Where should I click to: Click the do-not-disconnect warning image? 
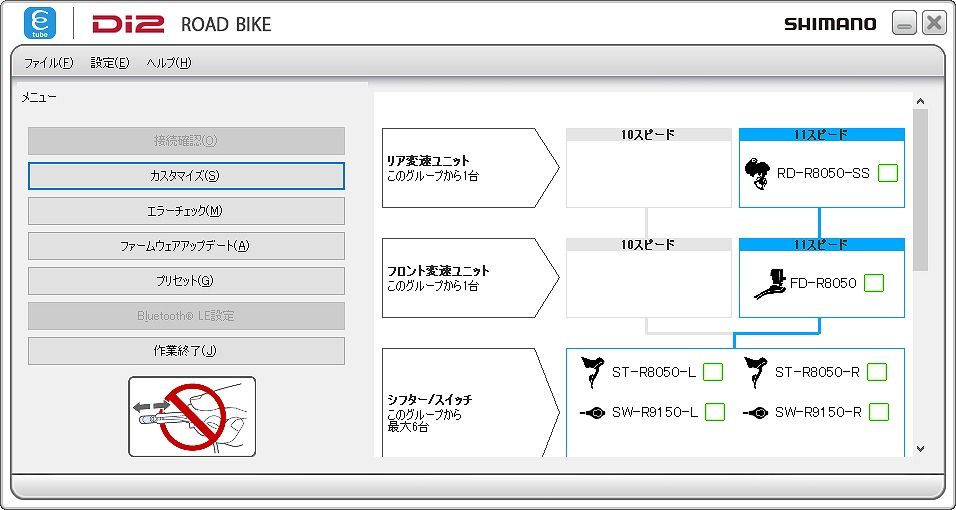coord(192,417)
